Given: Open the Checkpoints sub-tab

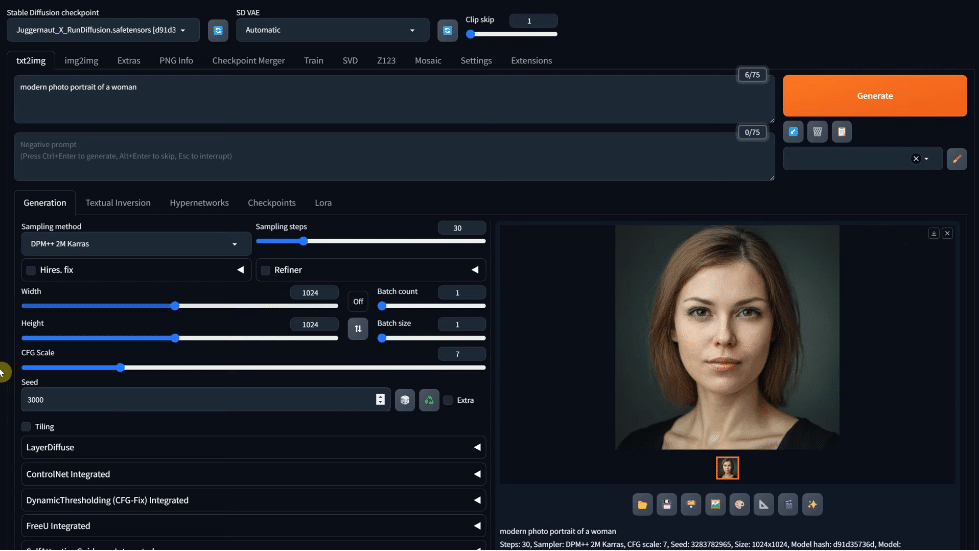Looking at the screenshot, I should [272, 203].
